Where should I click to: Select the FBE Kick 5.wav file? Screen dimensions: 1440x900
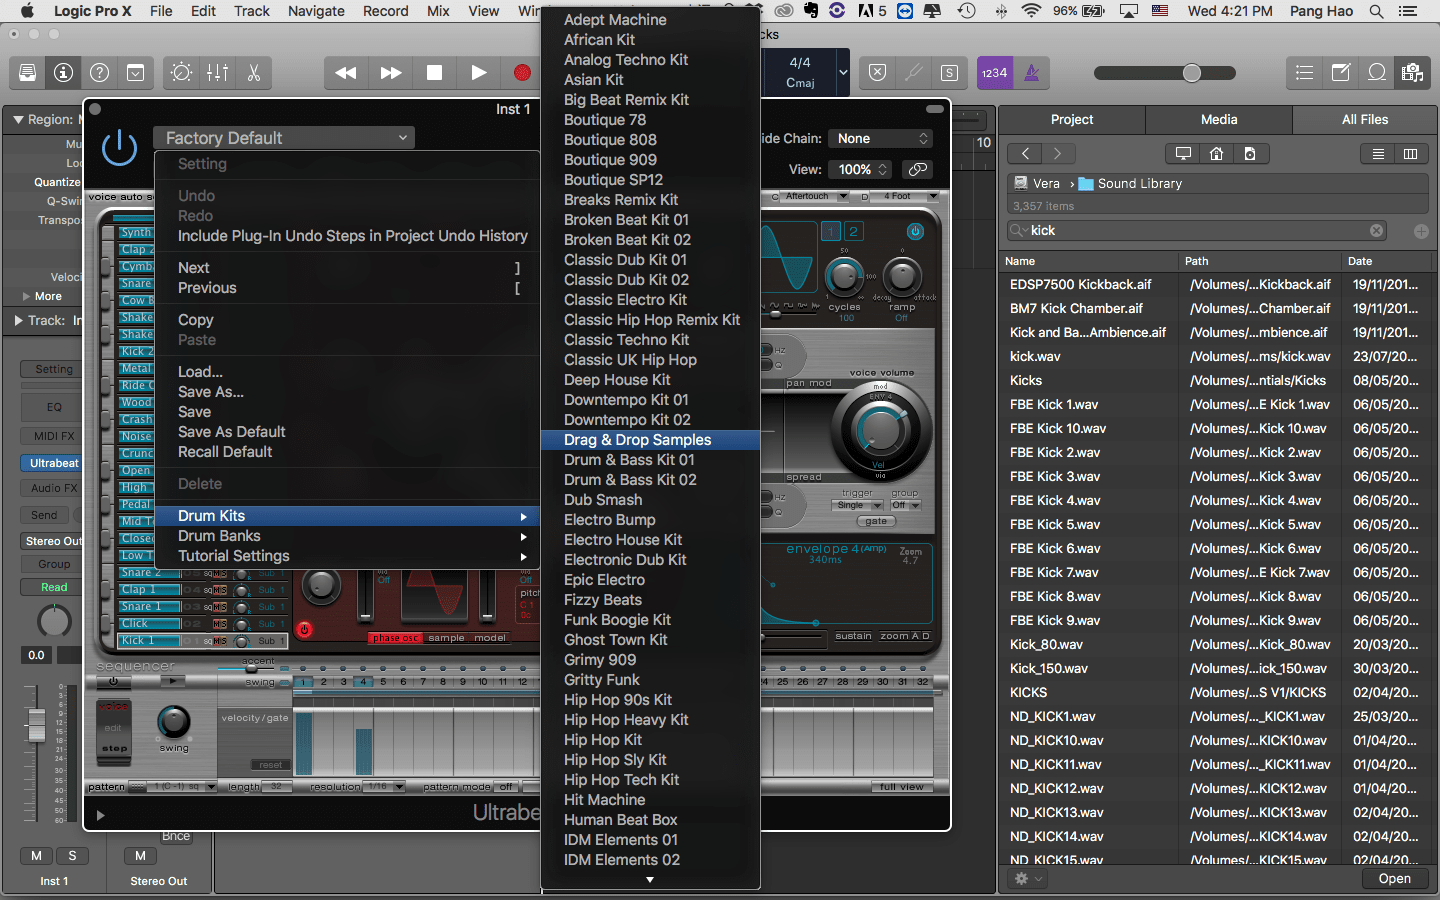1054,525
